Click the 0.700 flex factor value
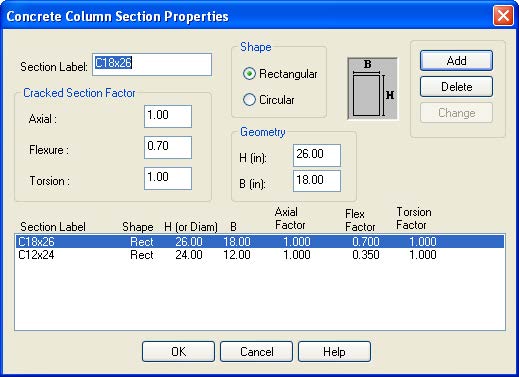 366,241
